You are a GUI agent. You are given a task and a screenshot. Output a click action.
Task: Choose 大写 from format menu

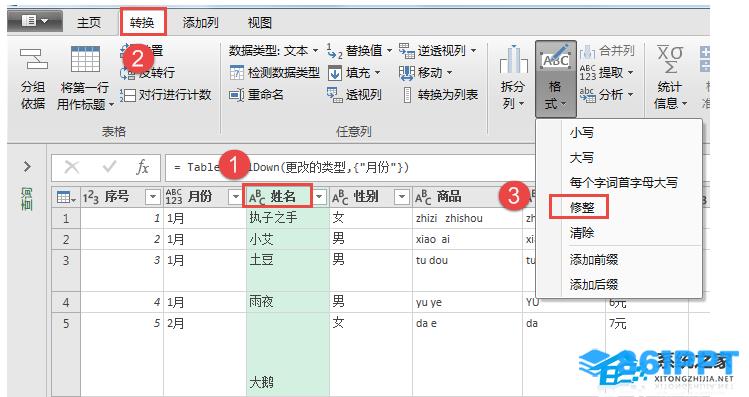point(581,158)
